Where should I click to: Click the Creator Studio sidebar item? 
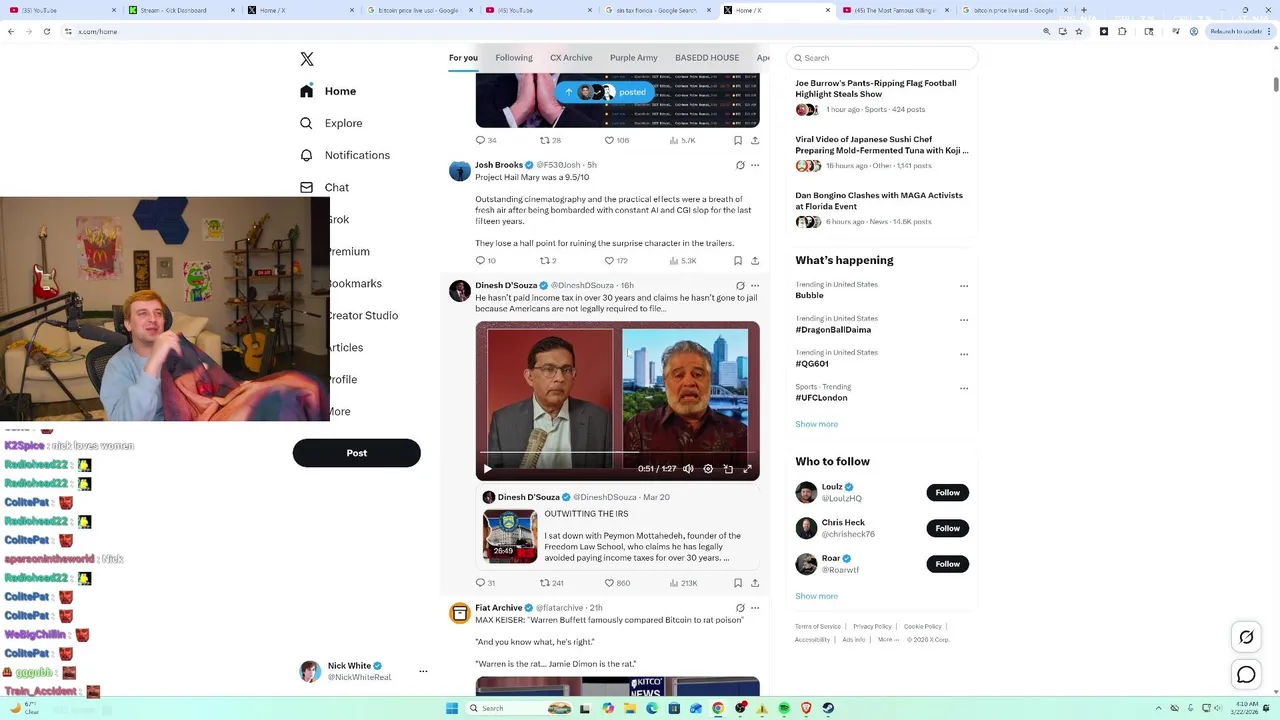[362, 315]
